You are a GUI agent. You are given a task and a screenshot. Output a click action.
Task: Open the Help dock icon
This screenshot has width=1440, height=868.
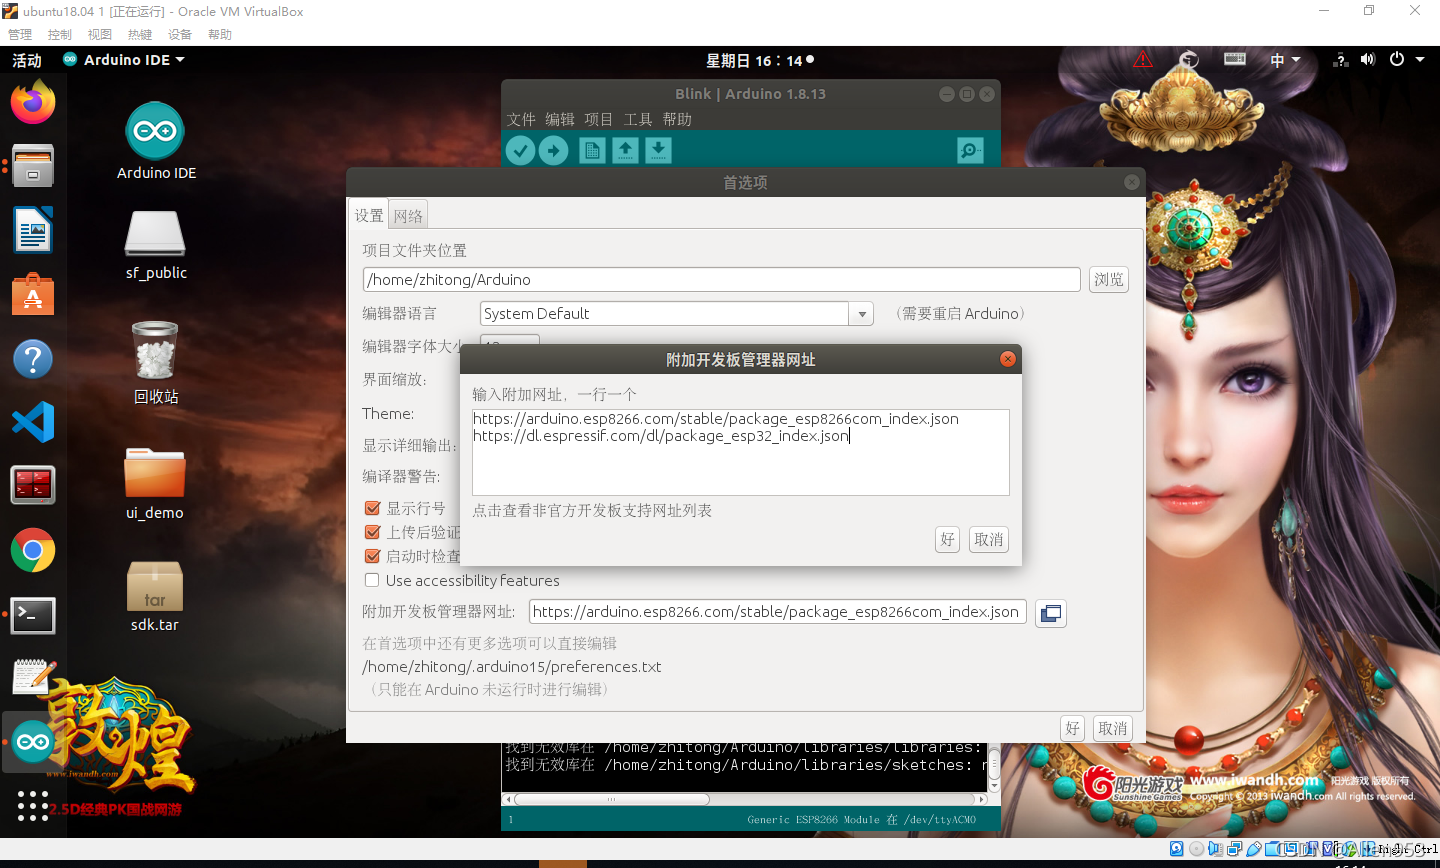[x=33, y=358]
